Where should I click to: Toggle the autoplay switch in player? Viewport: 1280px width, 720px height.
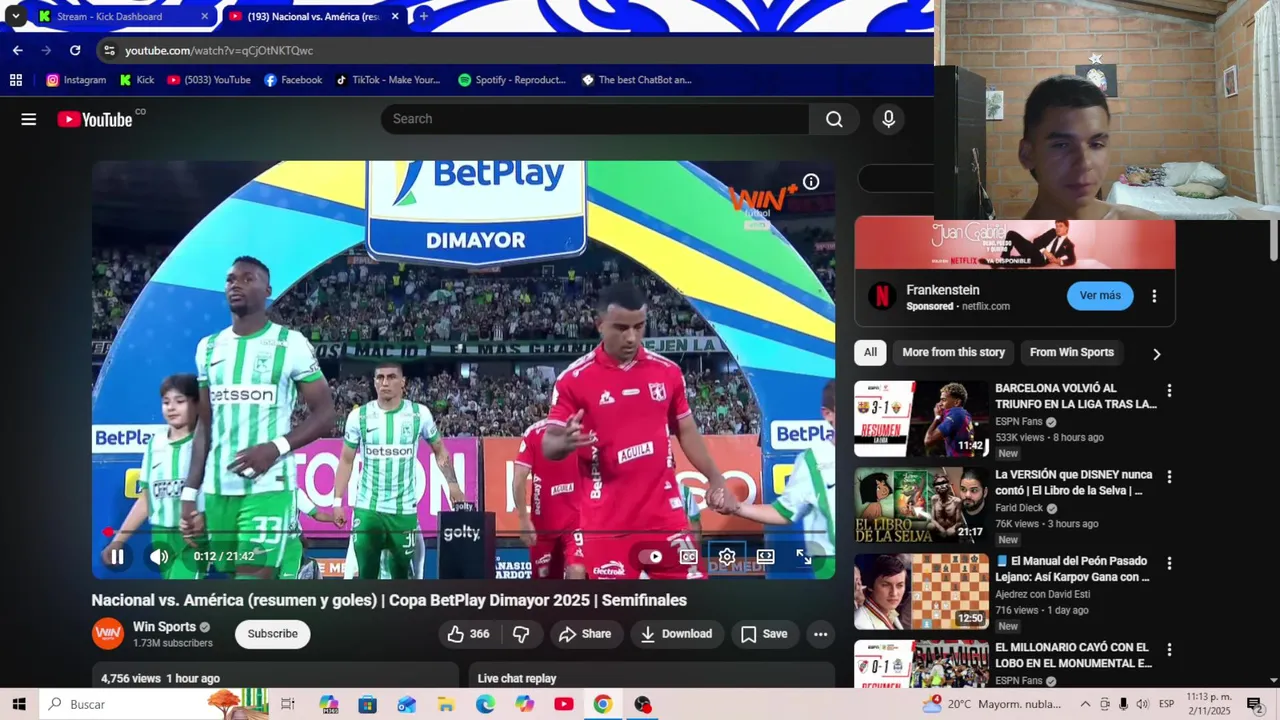[651, 557]
